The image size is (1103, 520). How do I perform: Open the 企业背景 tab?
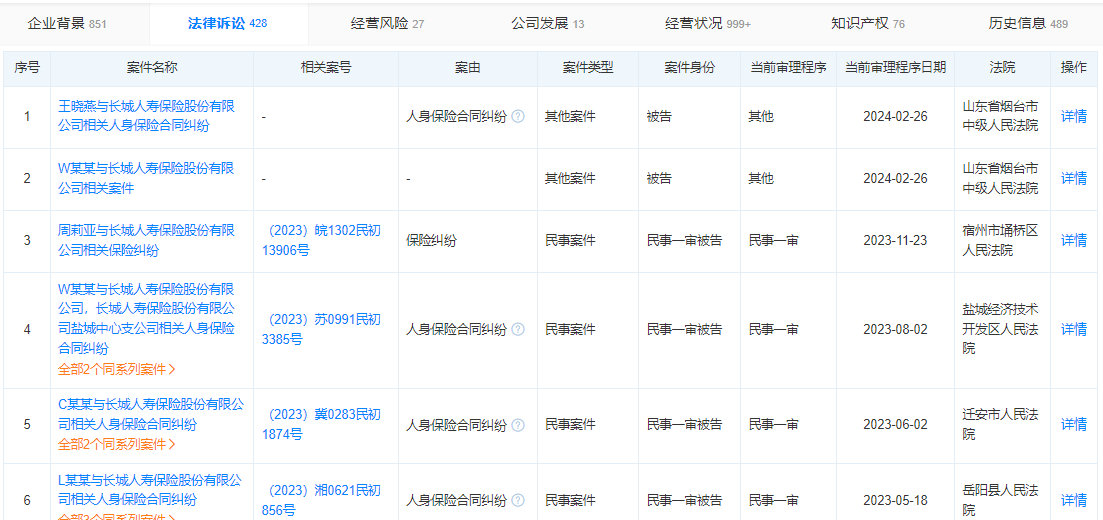[x=67, y=24]
